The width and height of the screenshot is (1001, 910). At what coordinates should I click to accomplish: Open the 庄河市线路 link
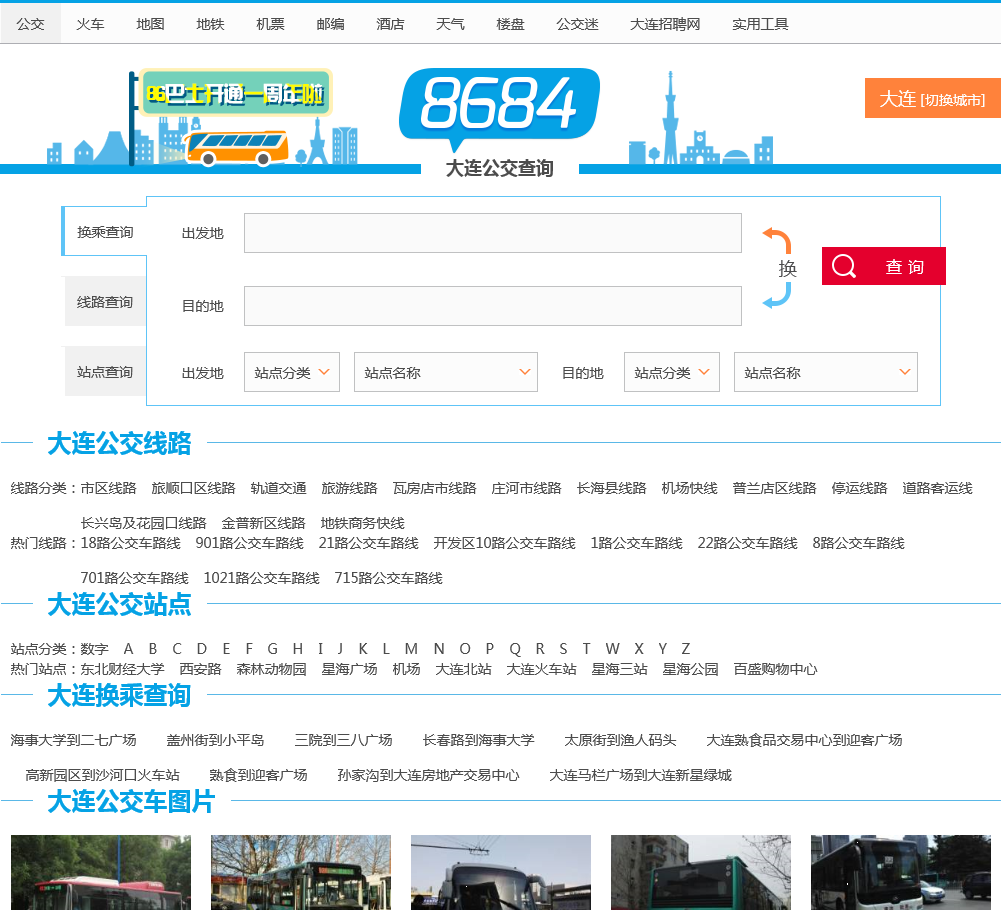(x=526, y=488)
